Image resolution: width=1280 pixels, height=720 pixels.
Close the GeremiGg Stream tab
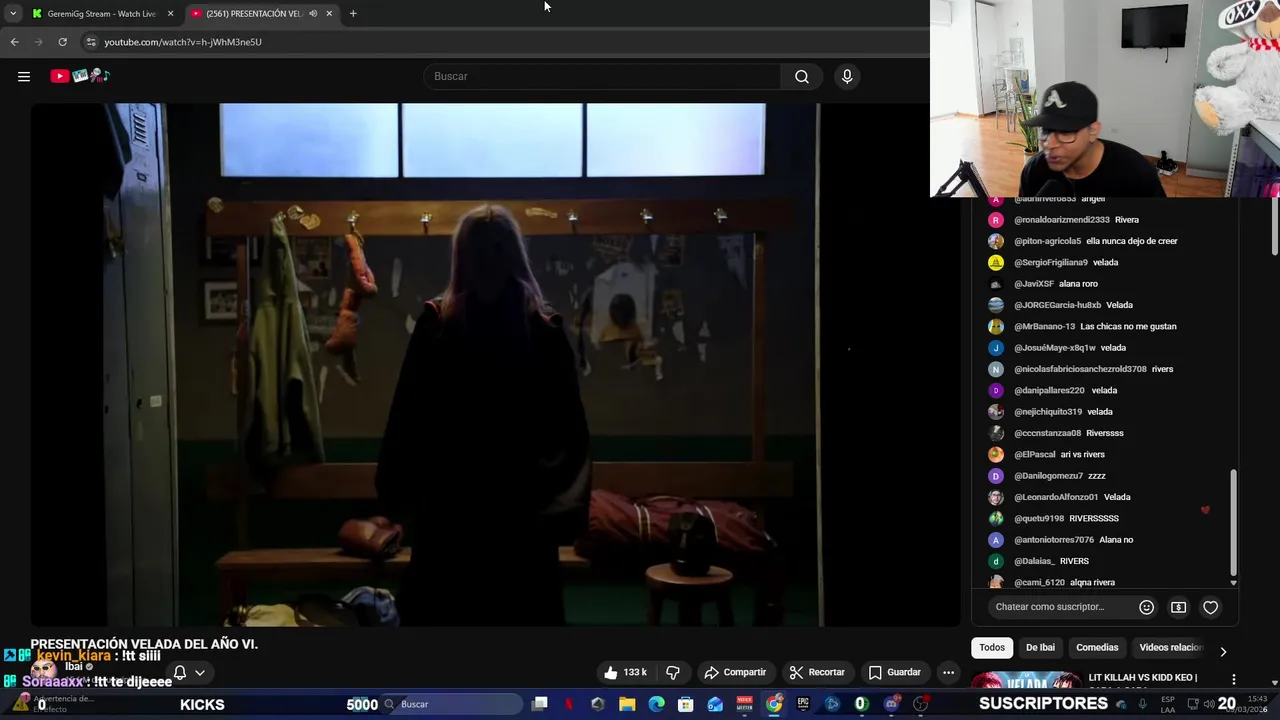coord(170,13)
